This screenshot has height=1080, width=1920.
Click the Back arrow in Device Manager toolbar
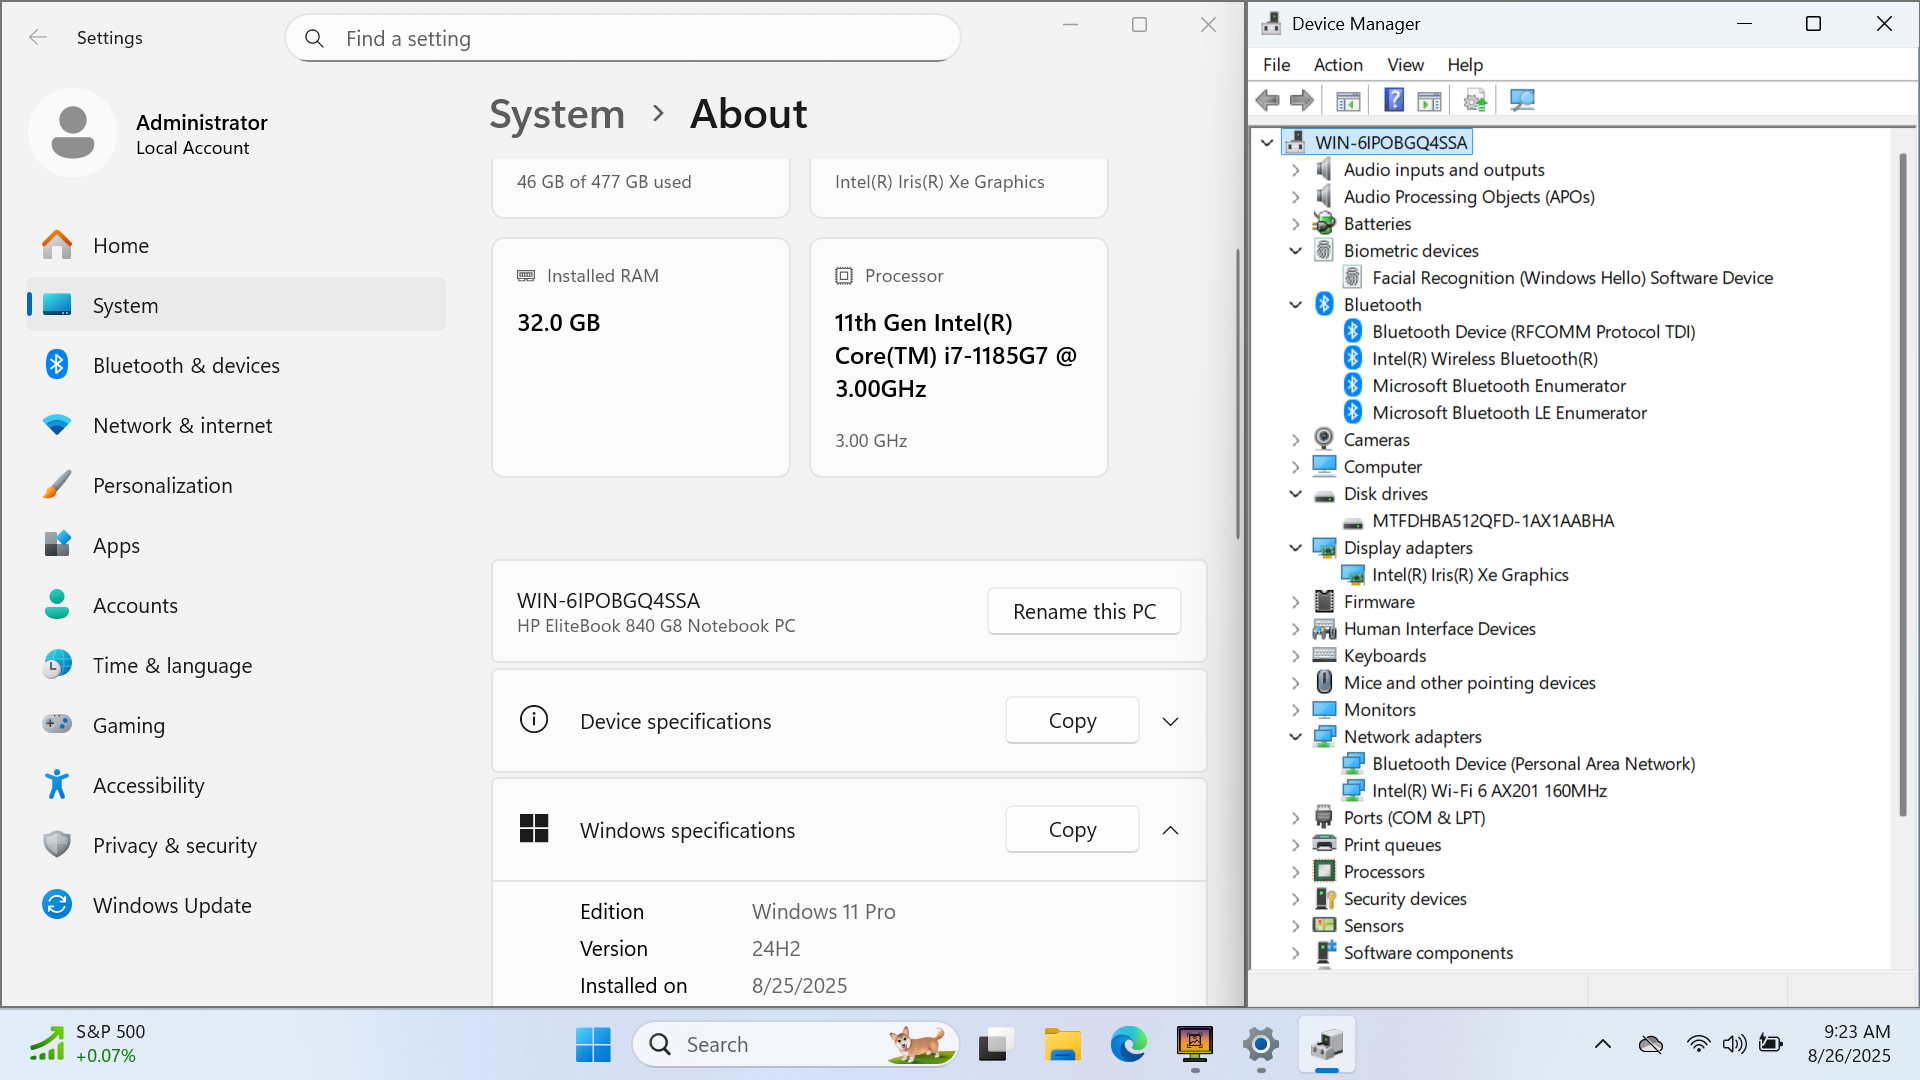pos(1268,100)
